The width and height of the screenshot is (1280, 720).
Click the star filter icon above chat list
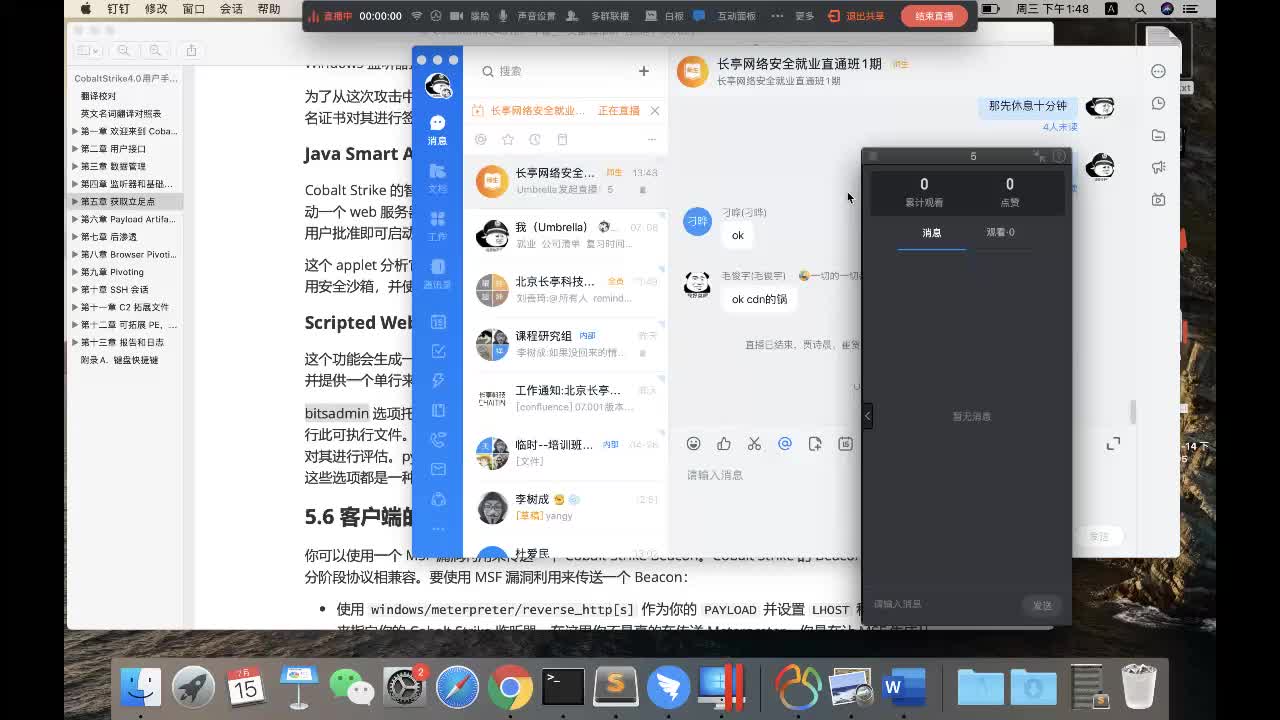508,140
